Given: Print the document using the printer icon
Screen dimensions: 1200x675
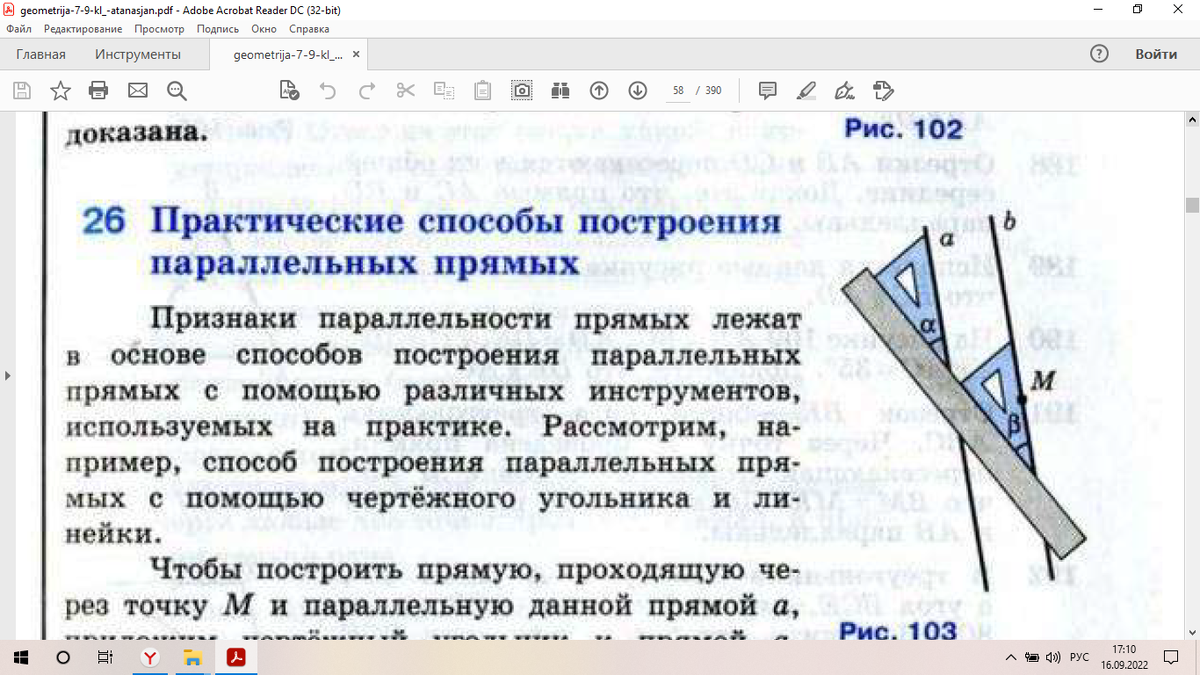Looking at the screenshot, I should [x=99, y=91].
